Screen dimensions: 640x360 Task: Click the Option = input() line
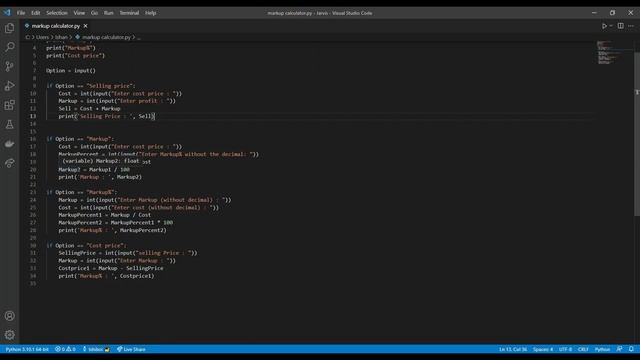[x=71, y=71]
